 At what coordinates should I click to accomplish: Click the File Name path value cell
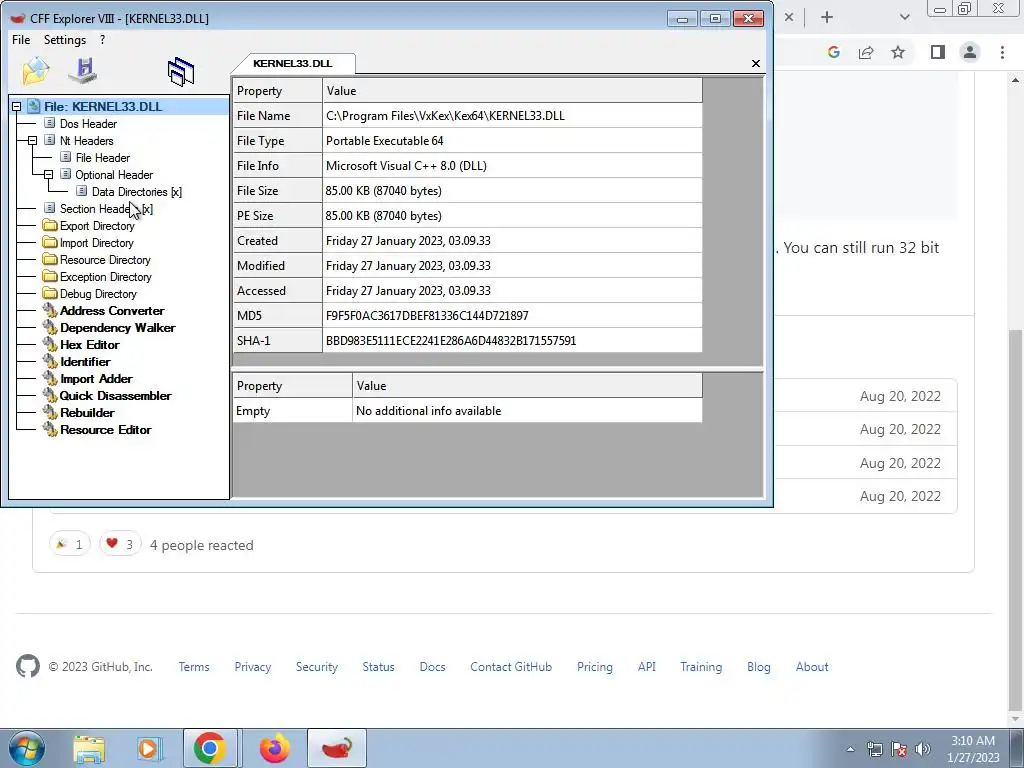pyautogui.click(x=512, y=116)
